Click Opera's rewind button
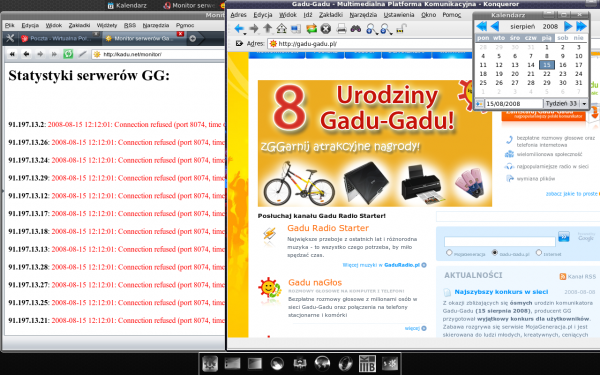 click(12, 54)
